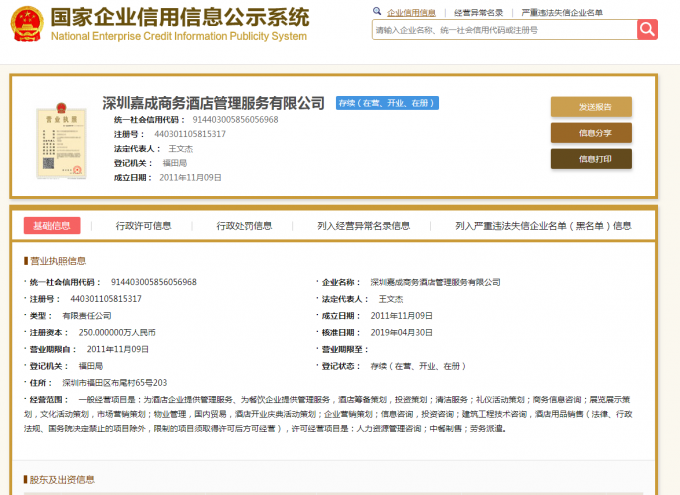This screenshot has width=680, height=495.
Task: Click registration authority 福田局 in header card
Action: tap(175, 163)
